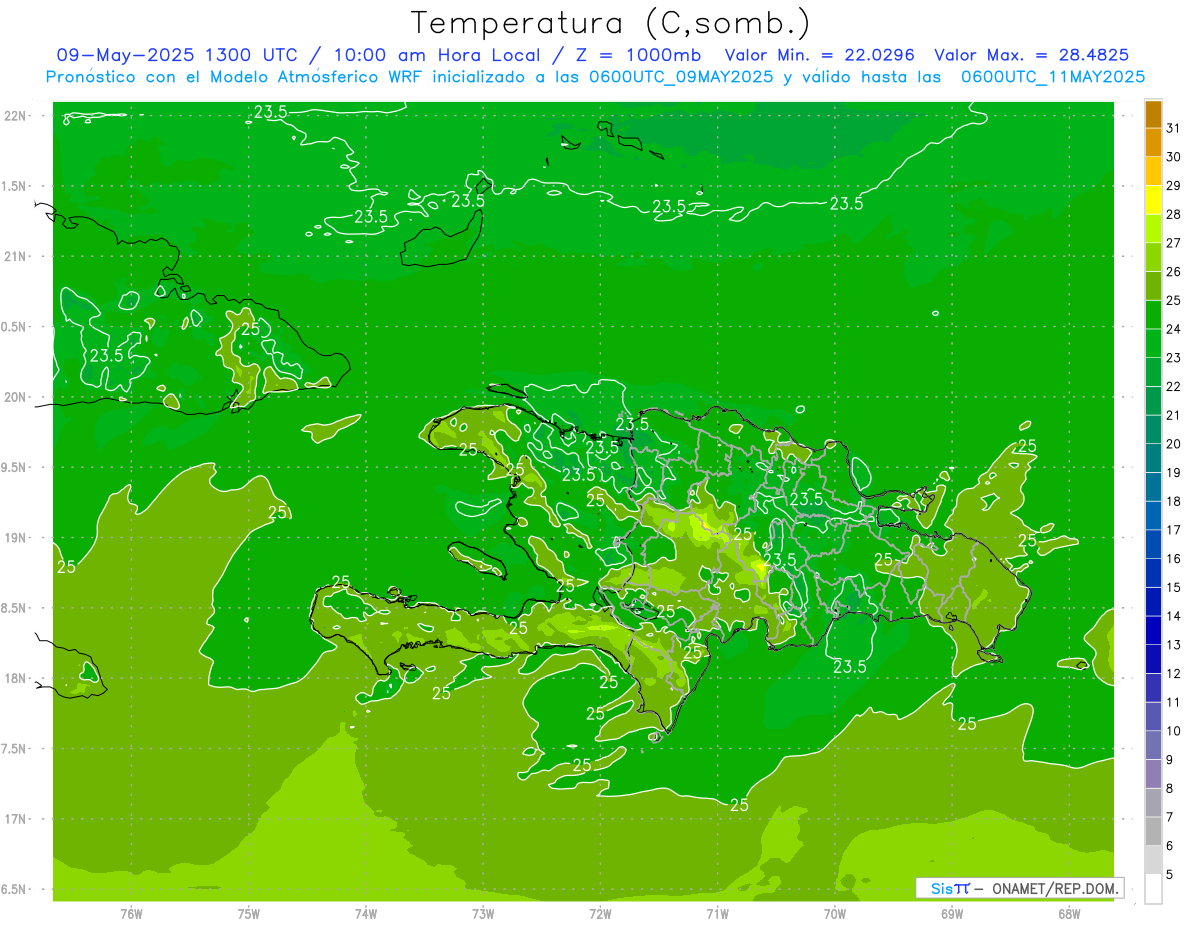Click the '70W' longitude axis label
Image resolution: width=1200 pixels, height=927 pixels.
[x=835, y=914]
